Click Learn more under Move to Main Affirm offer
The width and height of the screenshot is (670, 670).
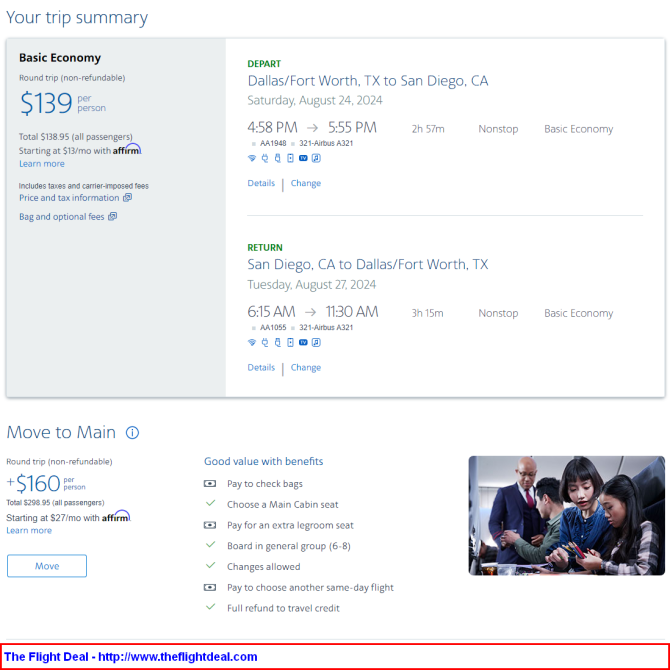[29, 530]
